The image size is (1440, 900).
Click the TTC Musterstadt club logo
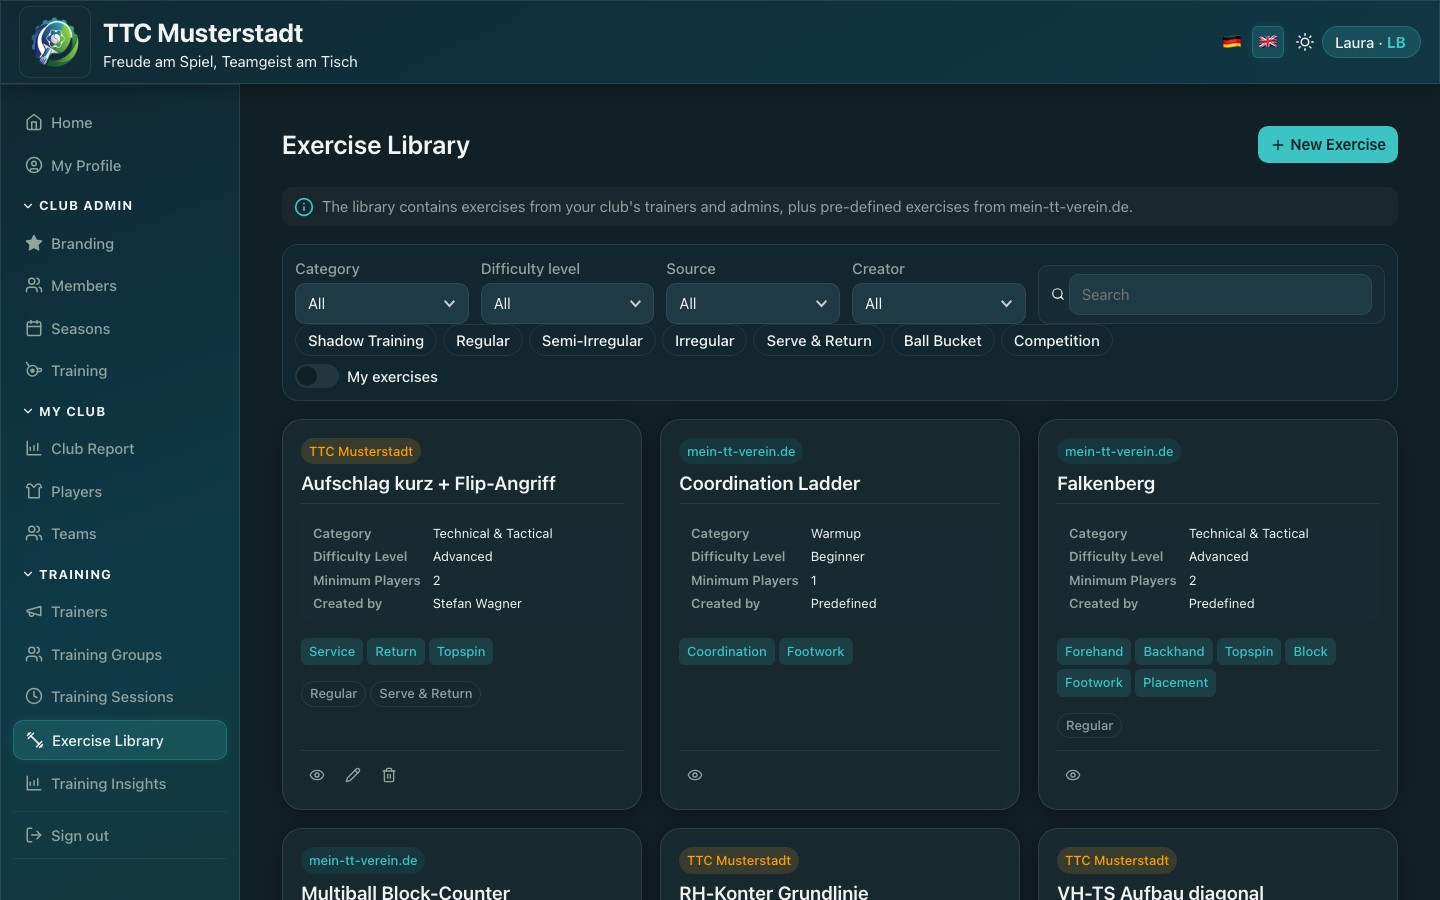pyautogui.click(x=55, y=42)
